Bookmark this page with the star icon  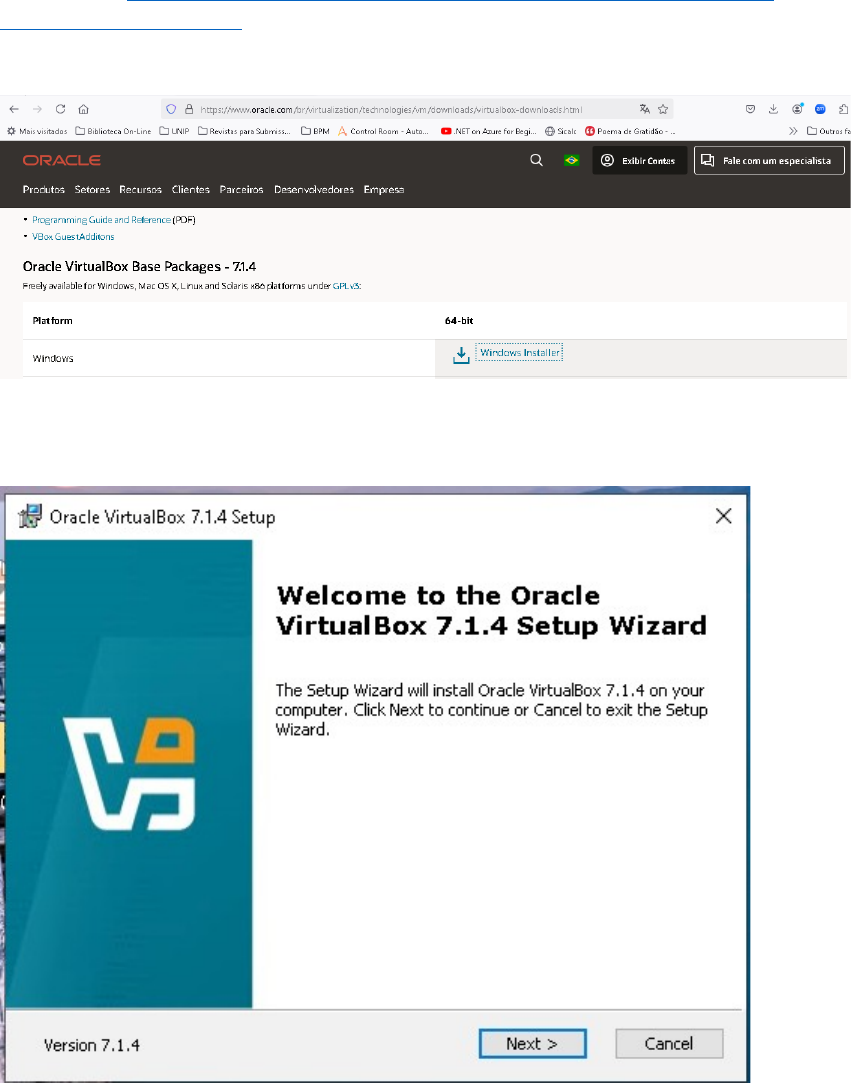pyautogui.click(x=665, y=109)
